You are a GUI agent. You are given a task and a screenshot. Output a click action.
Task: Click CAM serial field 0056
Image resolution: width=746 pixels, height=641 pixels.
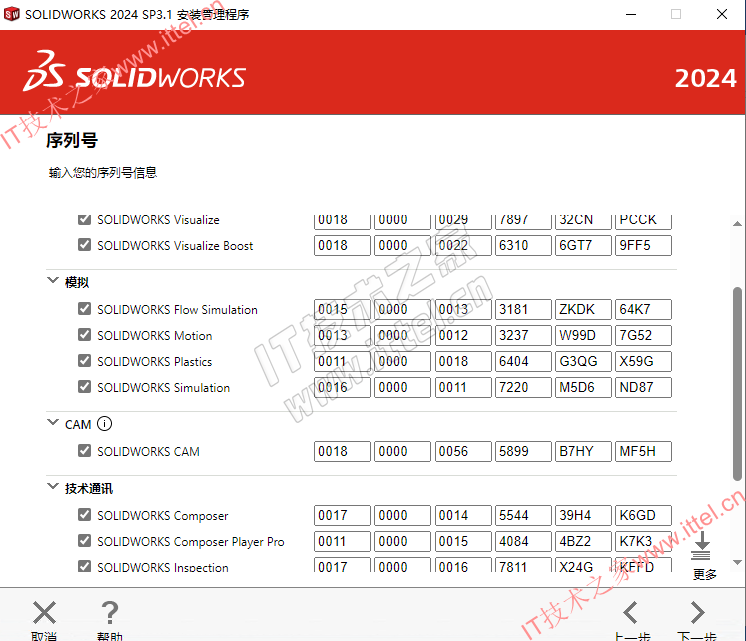[x=463, y=452]
